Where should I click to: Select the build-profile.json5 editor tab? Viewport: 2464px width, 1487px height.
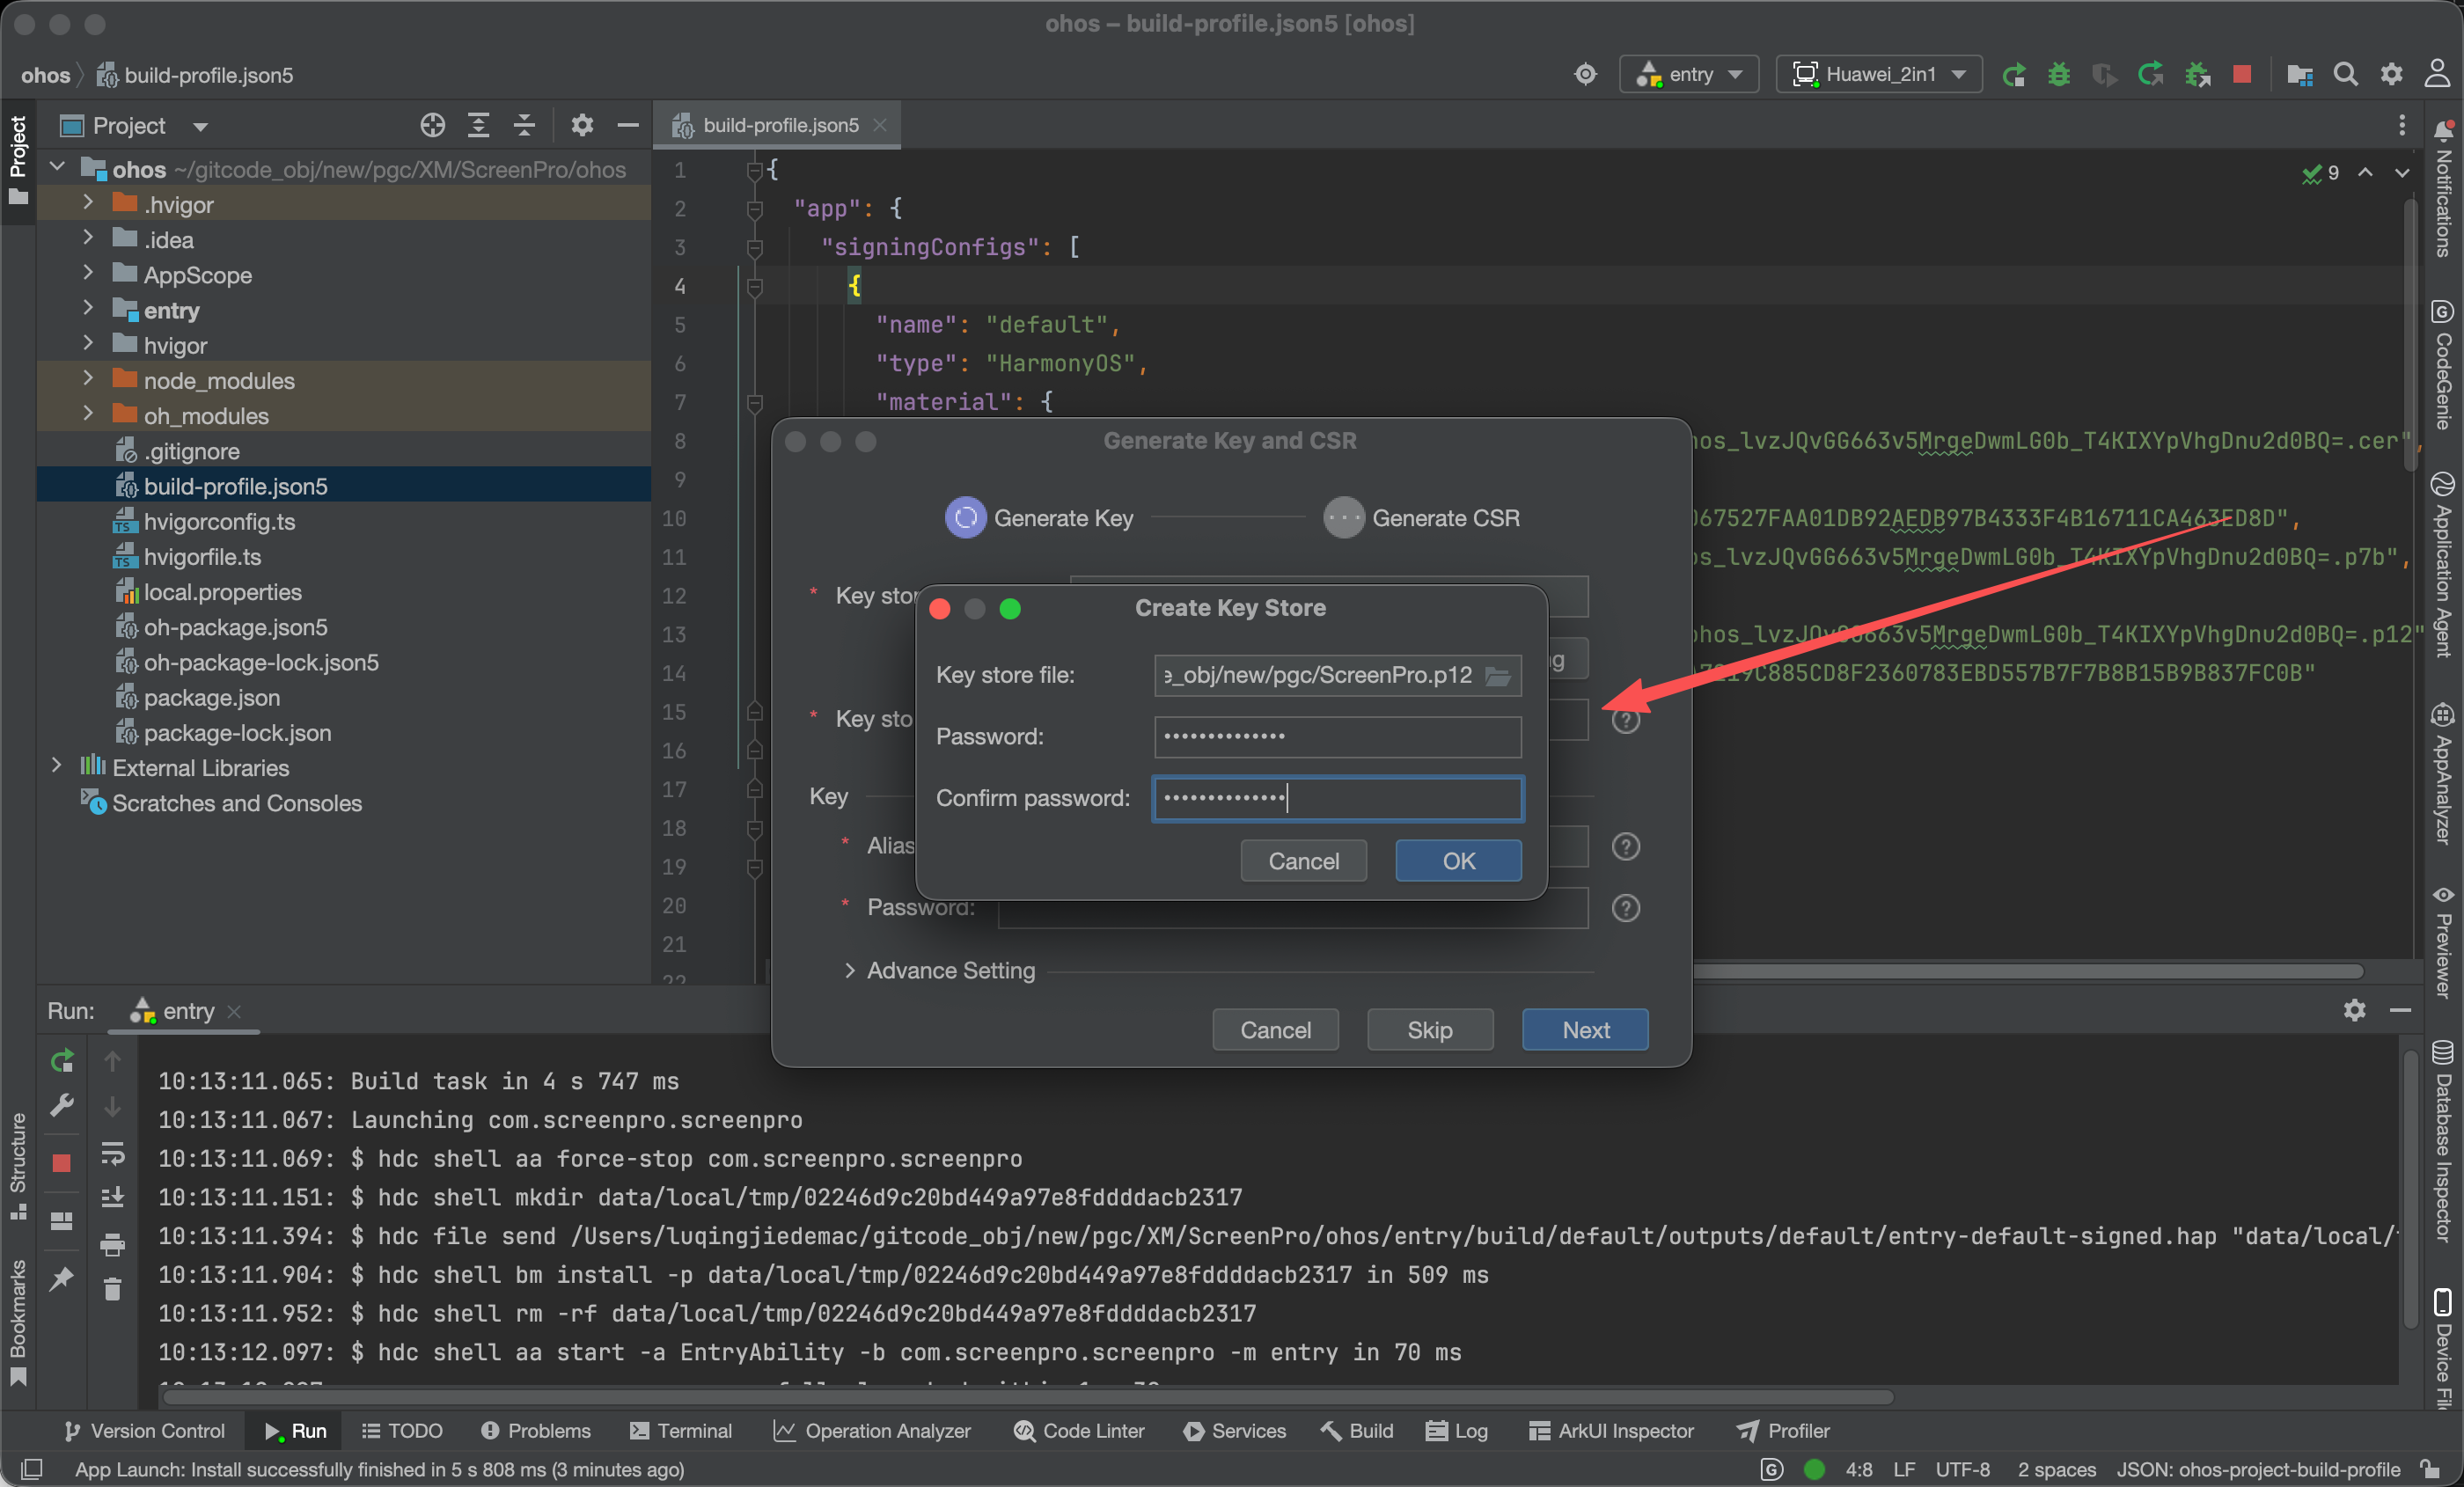click(x=779, y=125)
